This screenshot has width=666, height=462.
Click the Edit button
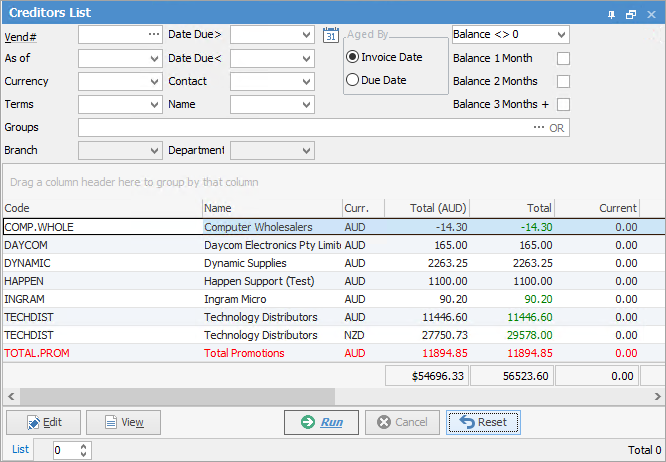tap(44, 422)
